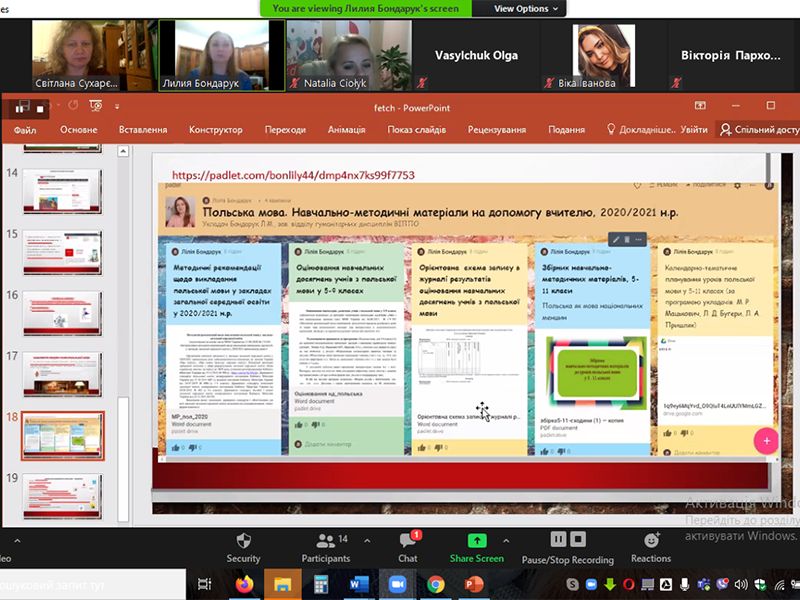Open the Reactions emoji menu

tap(651, 548)
